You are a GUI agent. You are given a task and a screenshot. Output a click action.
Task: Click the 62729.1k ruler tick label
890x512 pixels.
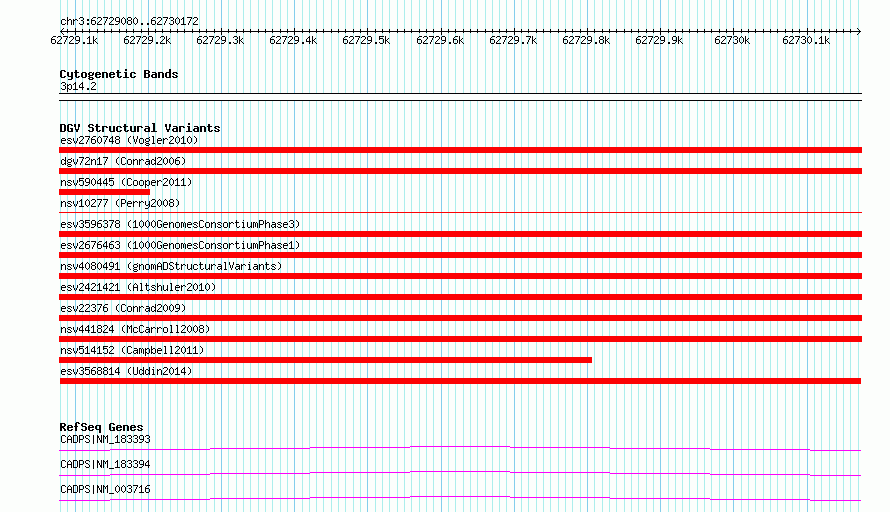pos(74,40)
